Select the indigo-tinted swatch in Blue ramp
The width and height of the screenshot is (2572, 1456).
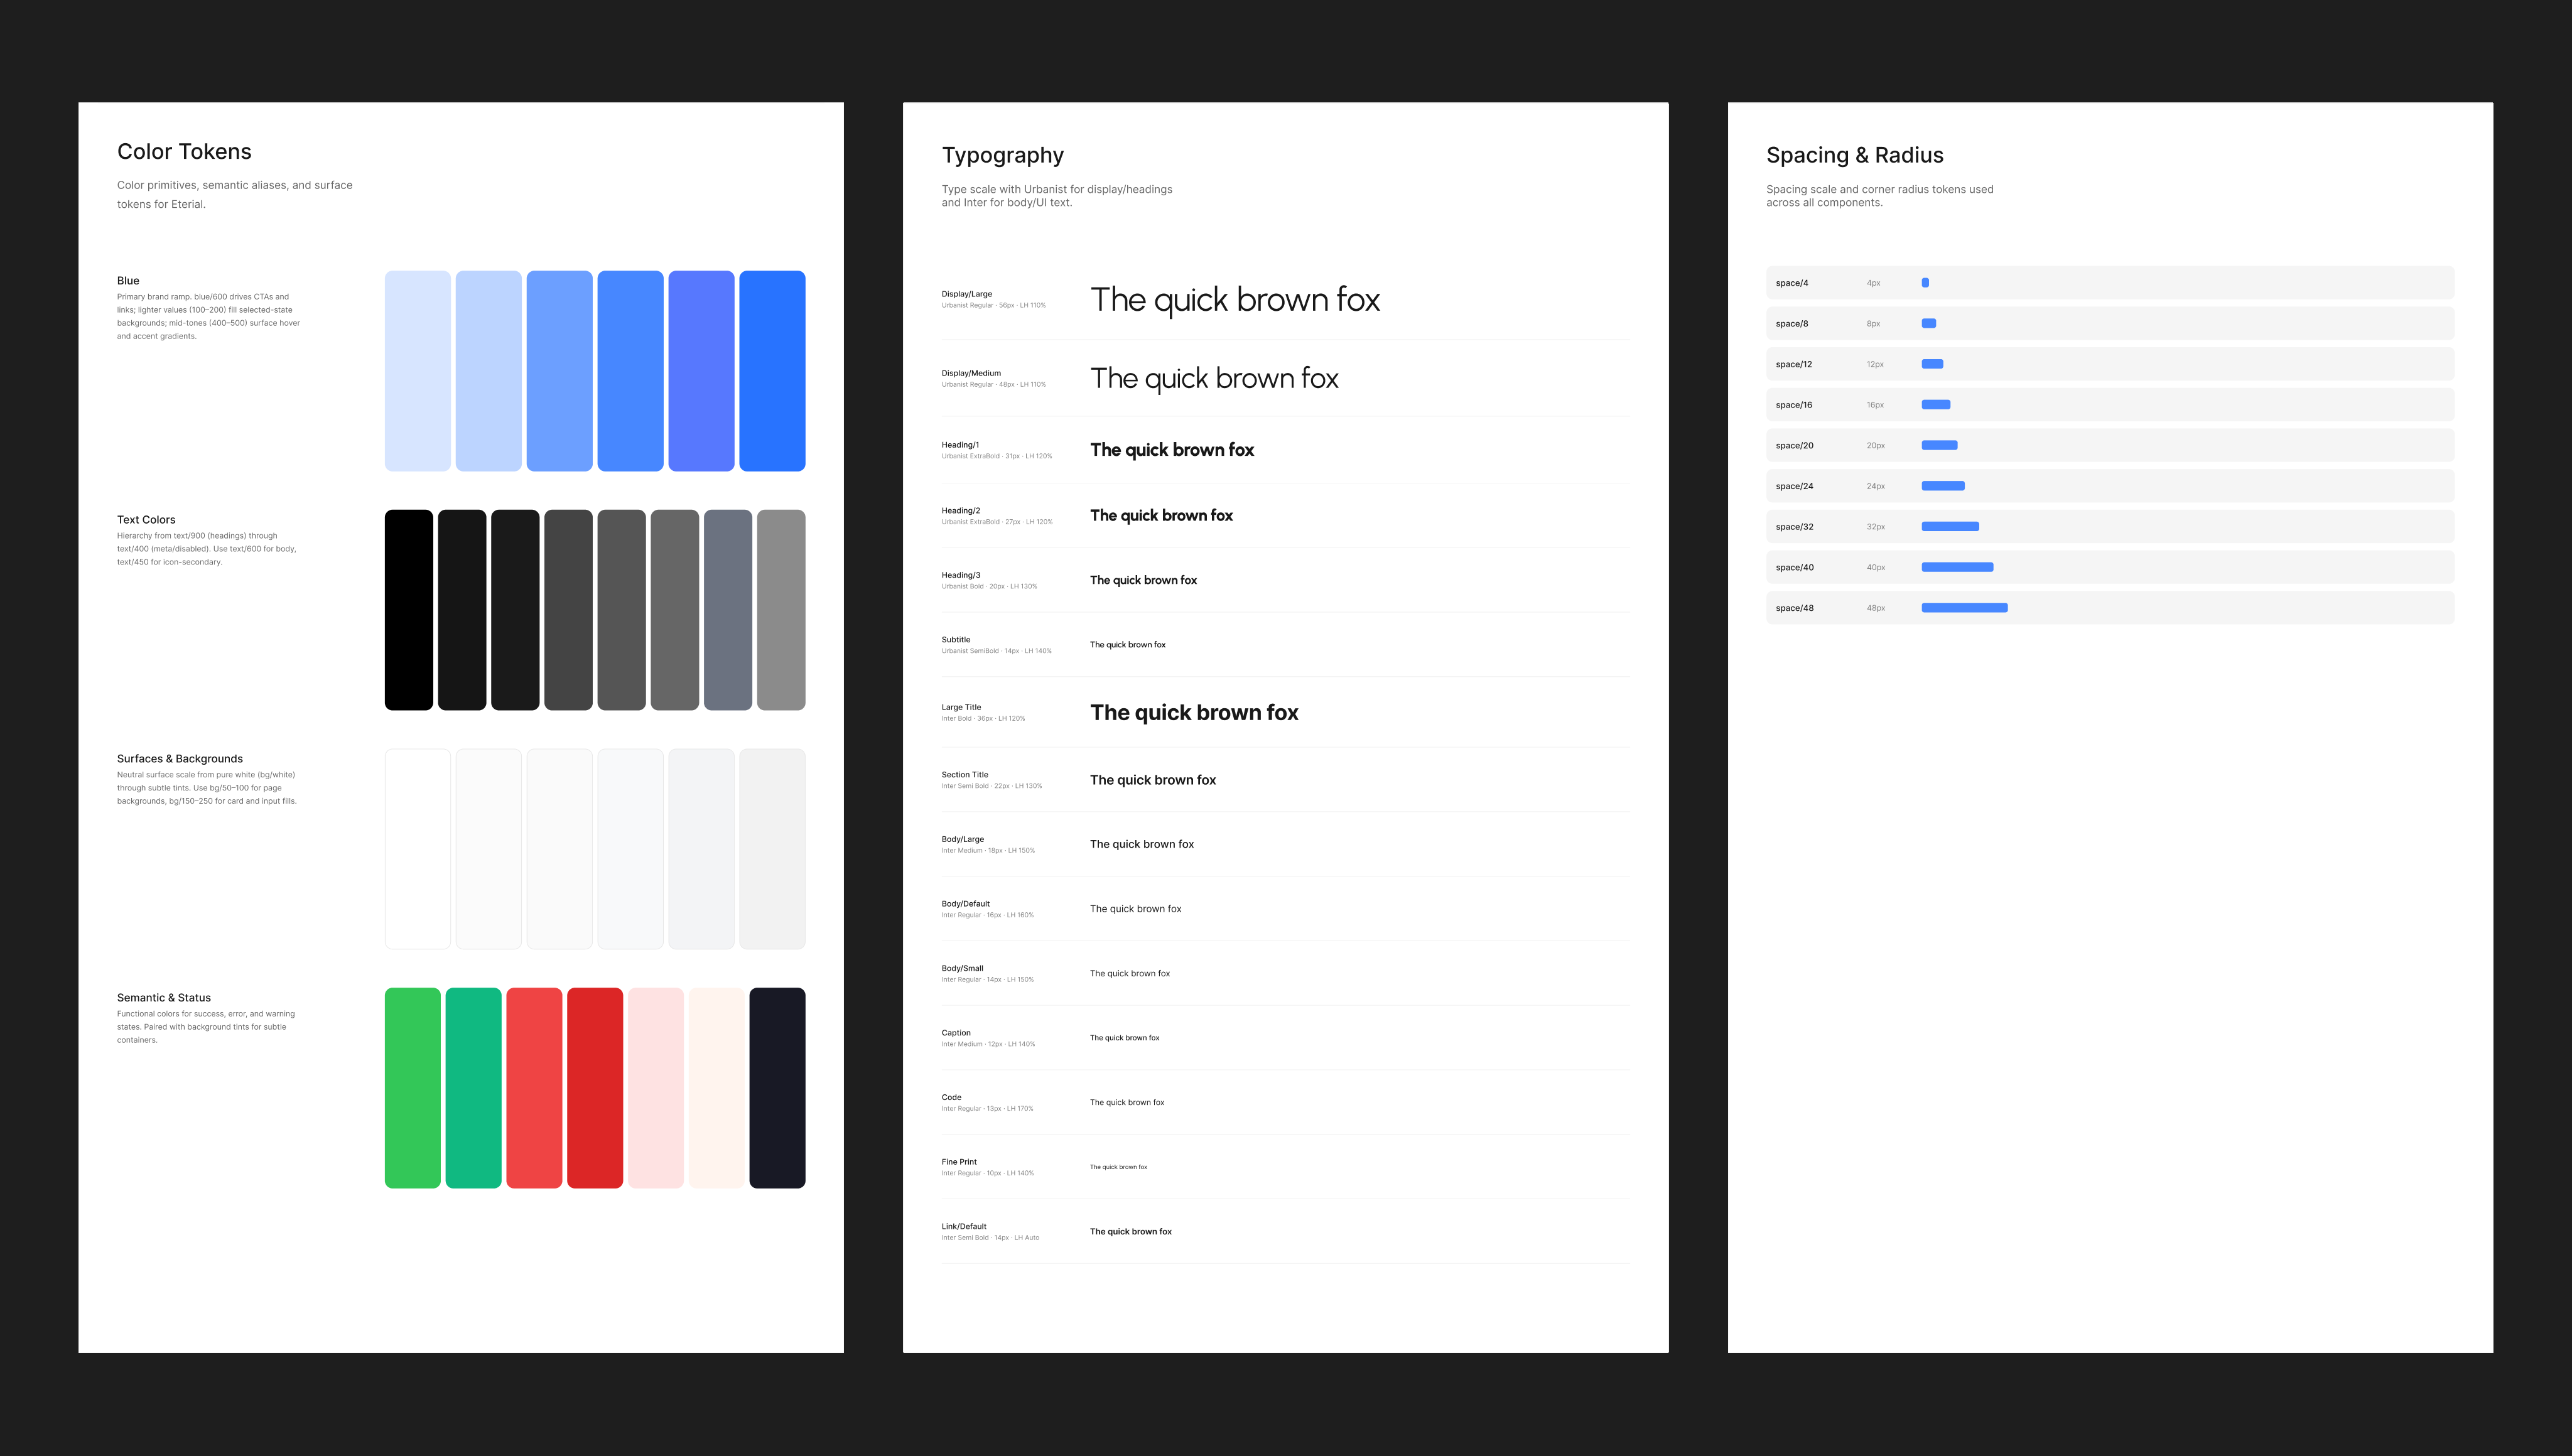(x=701, y=371)
